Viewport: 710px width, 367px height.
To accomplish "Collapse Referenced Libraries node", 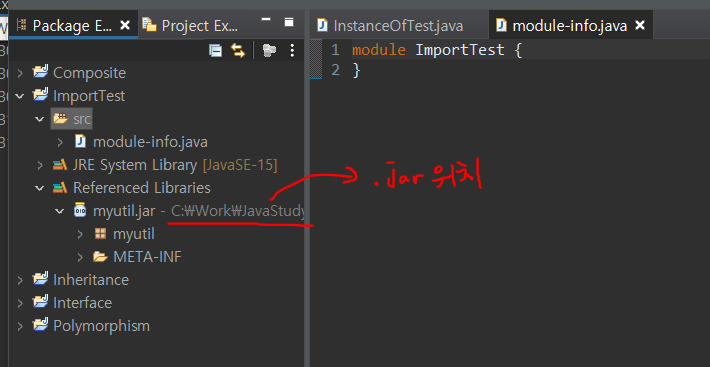I will coord(40,188).
